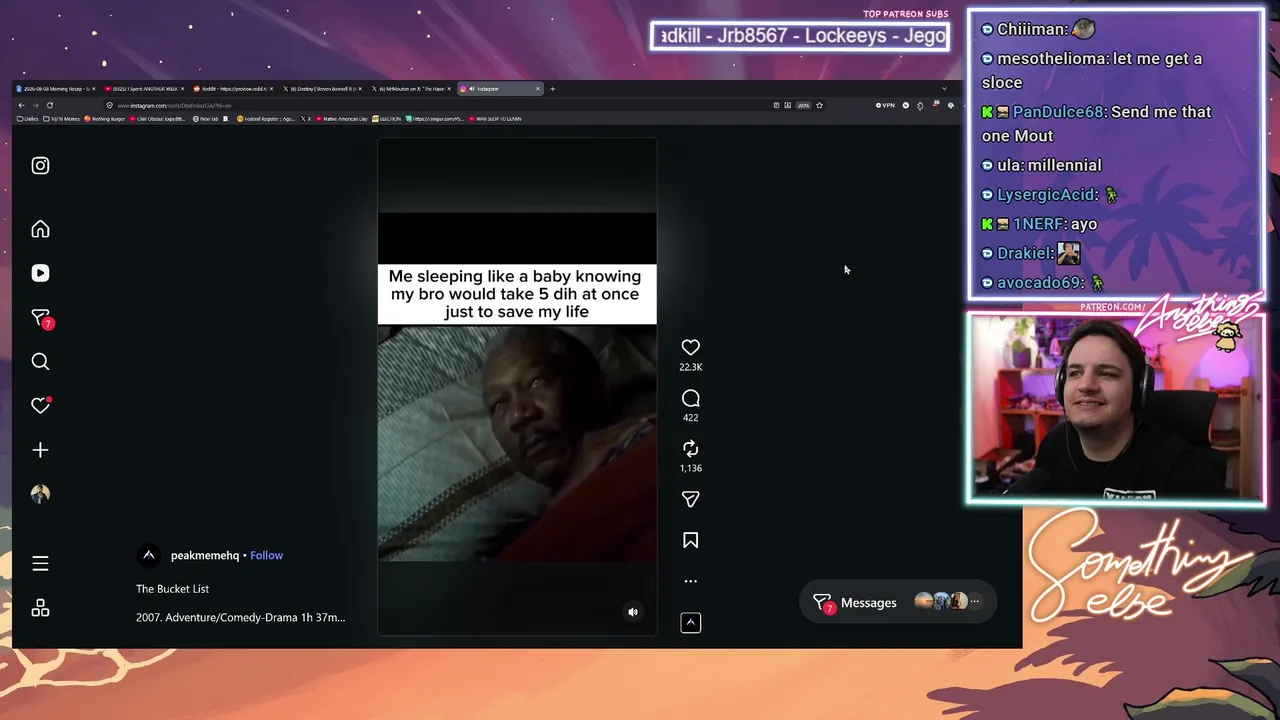Open Instagram search from sidebar
The image size is (1280, 720).
tap(40, 361)
